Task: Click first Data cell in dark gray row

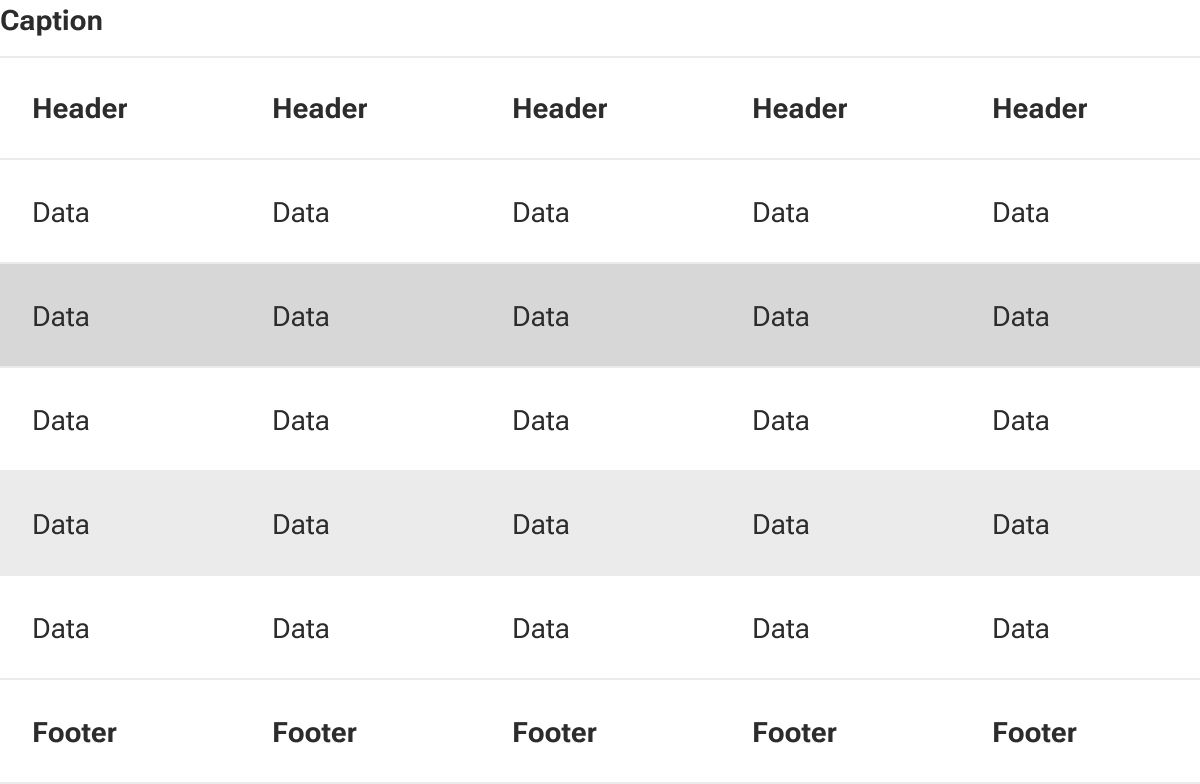Action: 120,316
